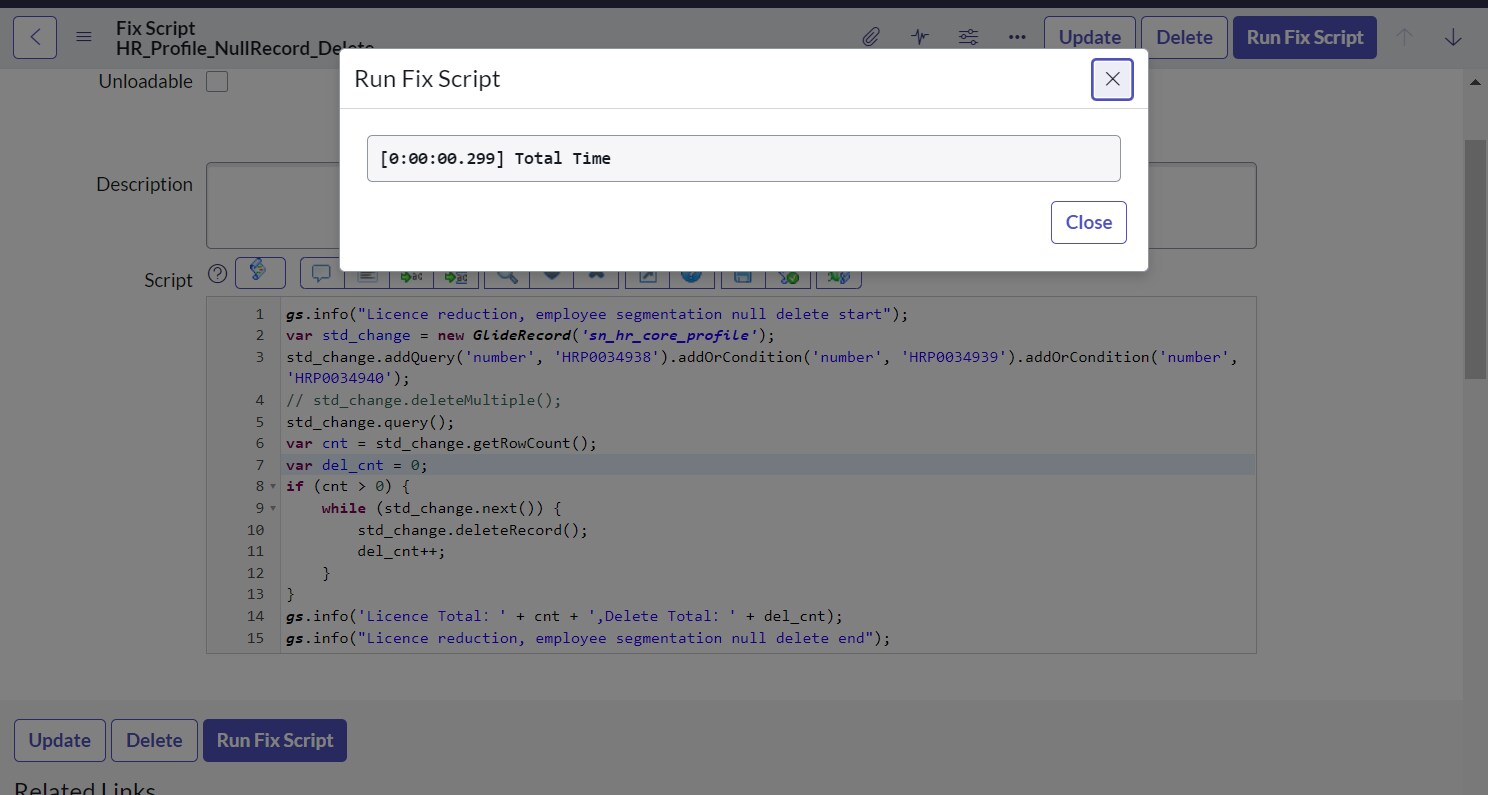Screen dimensions: 1488x795
Task: Click the bottom Run Fix Script button
Action: 275,741
